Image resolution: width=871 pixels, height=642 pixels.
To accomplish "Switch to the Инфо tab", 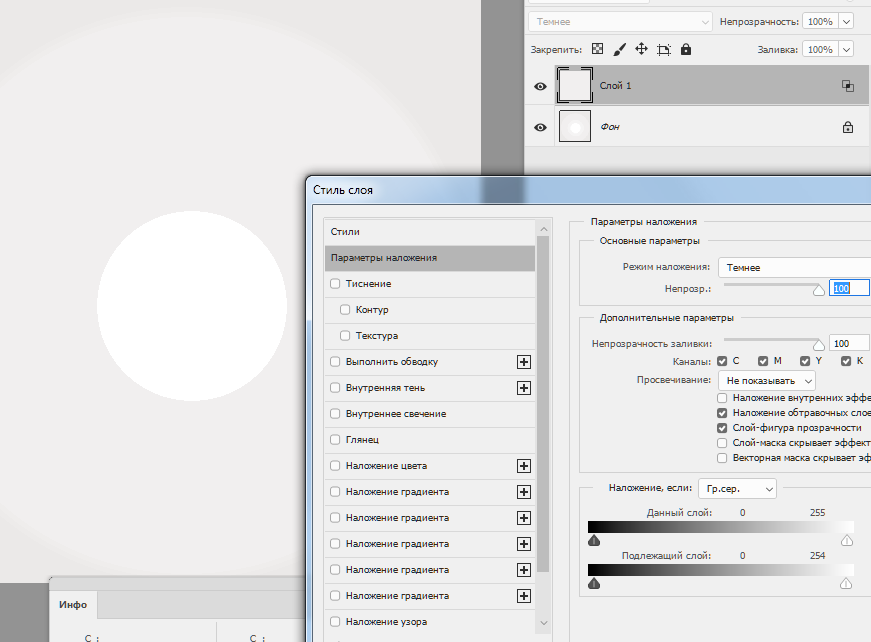I will [x=73, y=605].
